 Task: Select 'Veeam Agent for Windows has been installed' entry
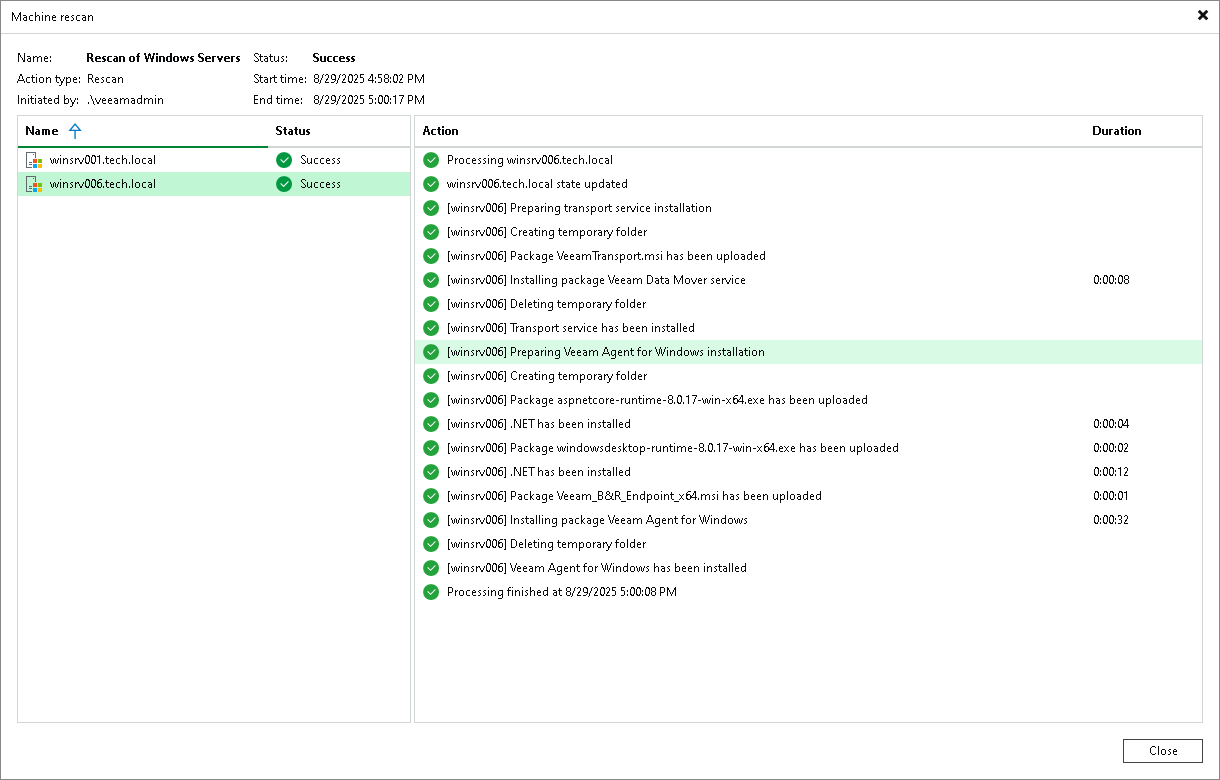[808, 568]
